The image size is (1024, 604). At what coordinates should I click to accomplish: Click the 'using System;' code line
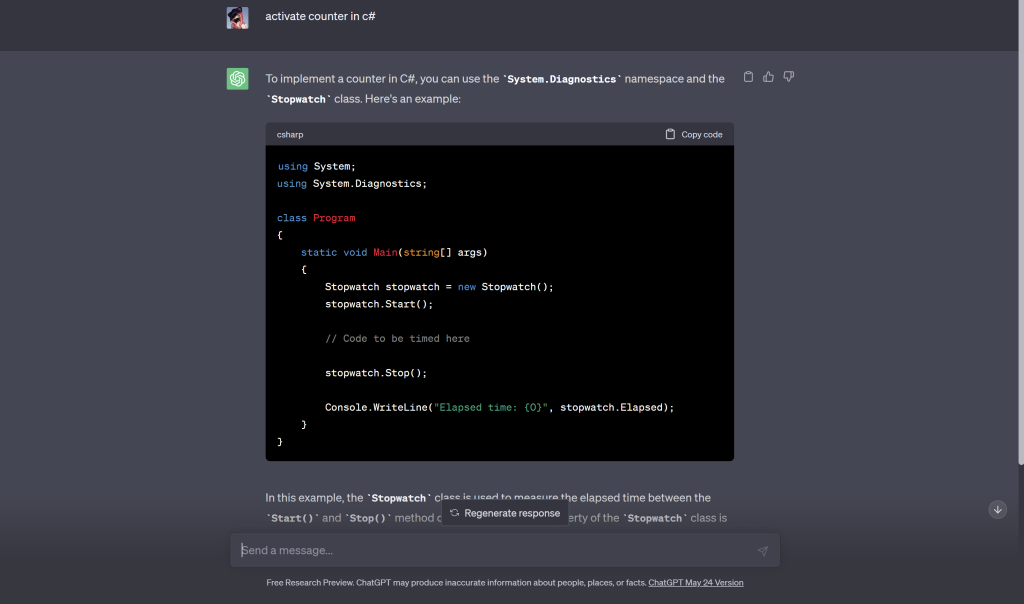click(317, 167)
